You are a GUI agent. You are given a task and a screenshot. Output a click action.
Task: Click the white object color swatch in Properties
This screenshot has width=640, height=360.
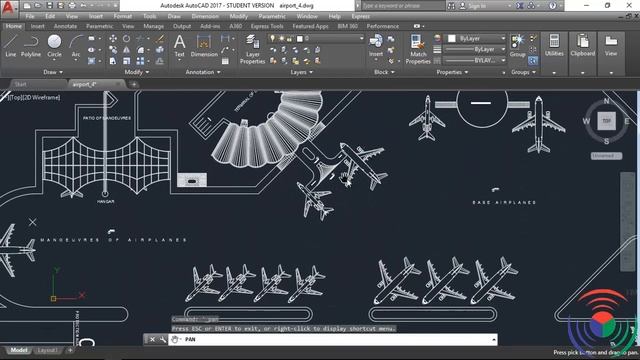tap(451, 38)
